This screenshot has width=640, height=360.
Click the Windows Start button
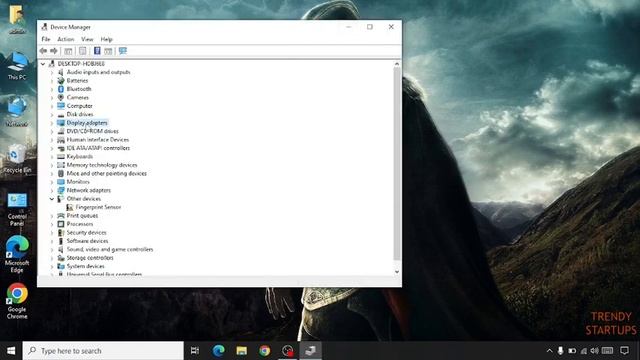[x=11, y=351]
